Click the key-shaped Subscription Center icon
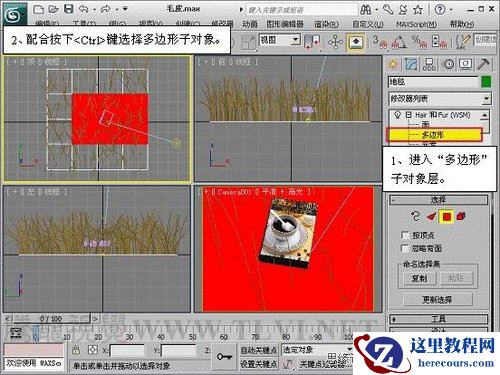Image resolution: width=500 pixels, height=375 pixels. (388, 9)
